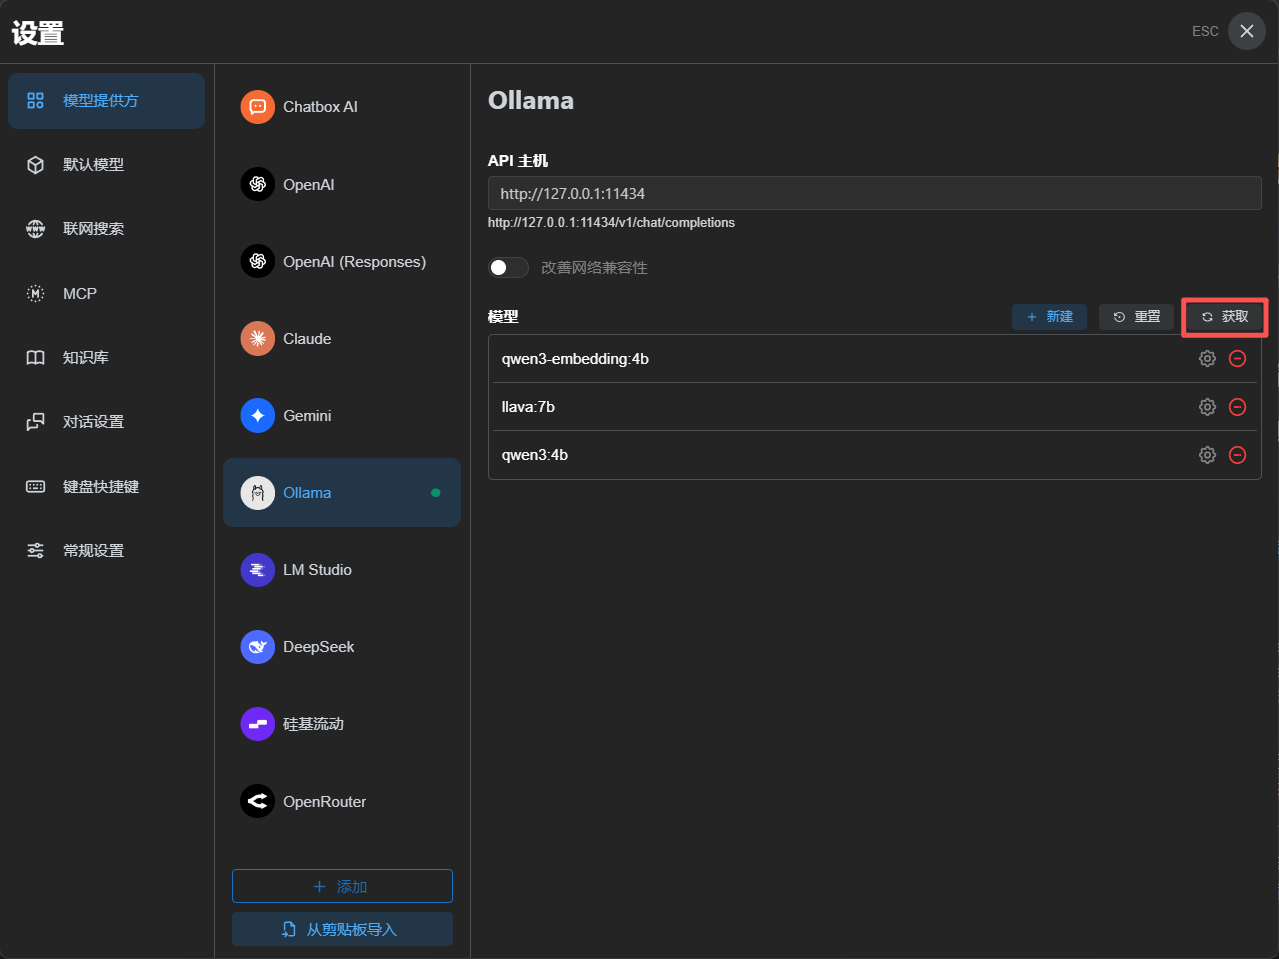
Task: Open the 知识库 settings section
Action: point(106,358)
